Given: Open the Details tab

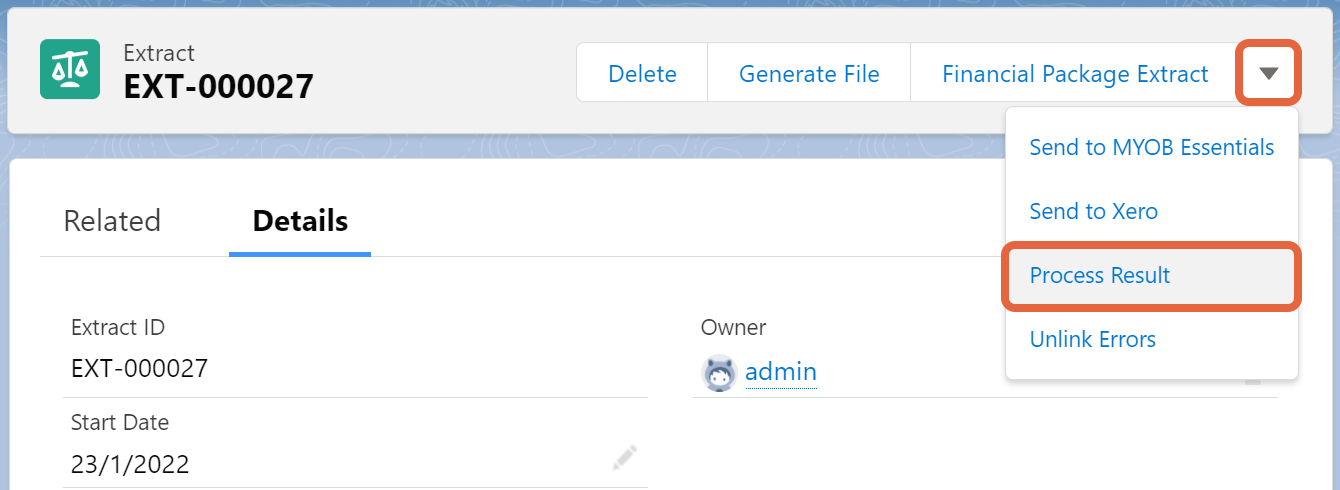Looking at the screenshot, I should tap(300, 220).
